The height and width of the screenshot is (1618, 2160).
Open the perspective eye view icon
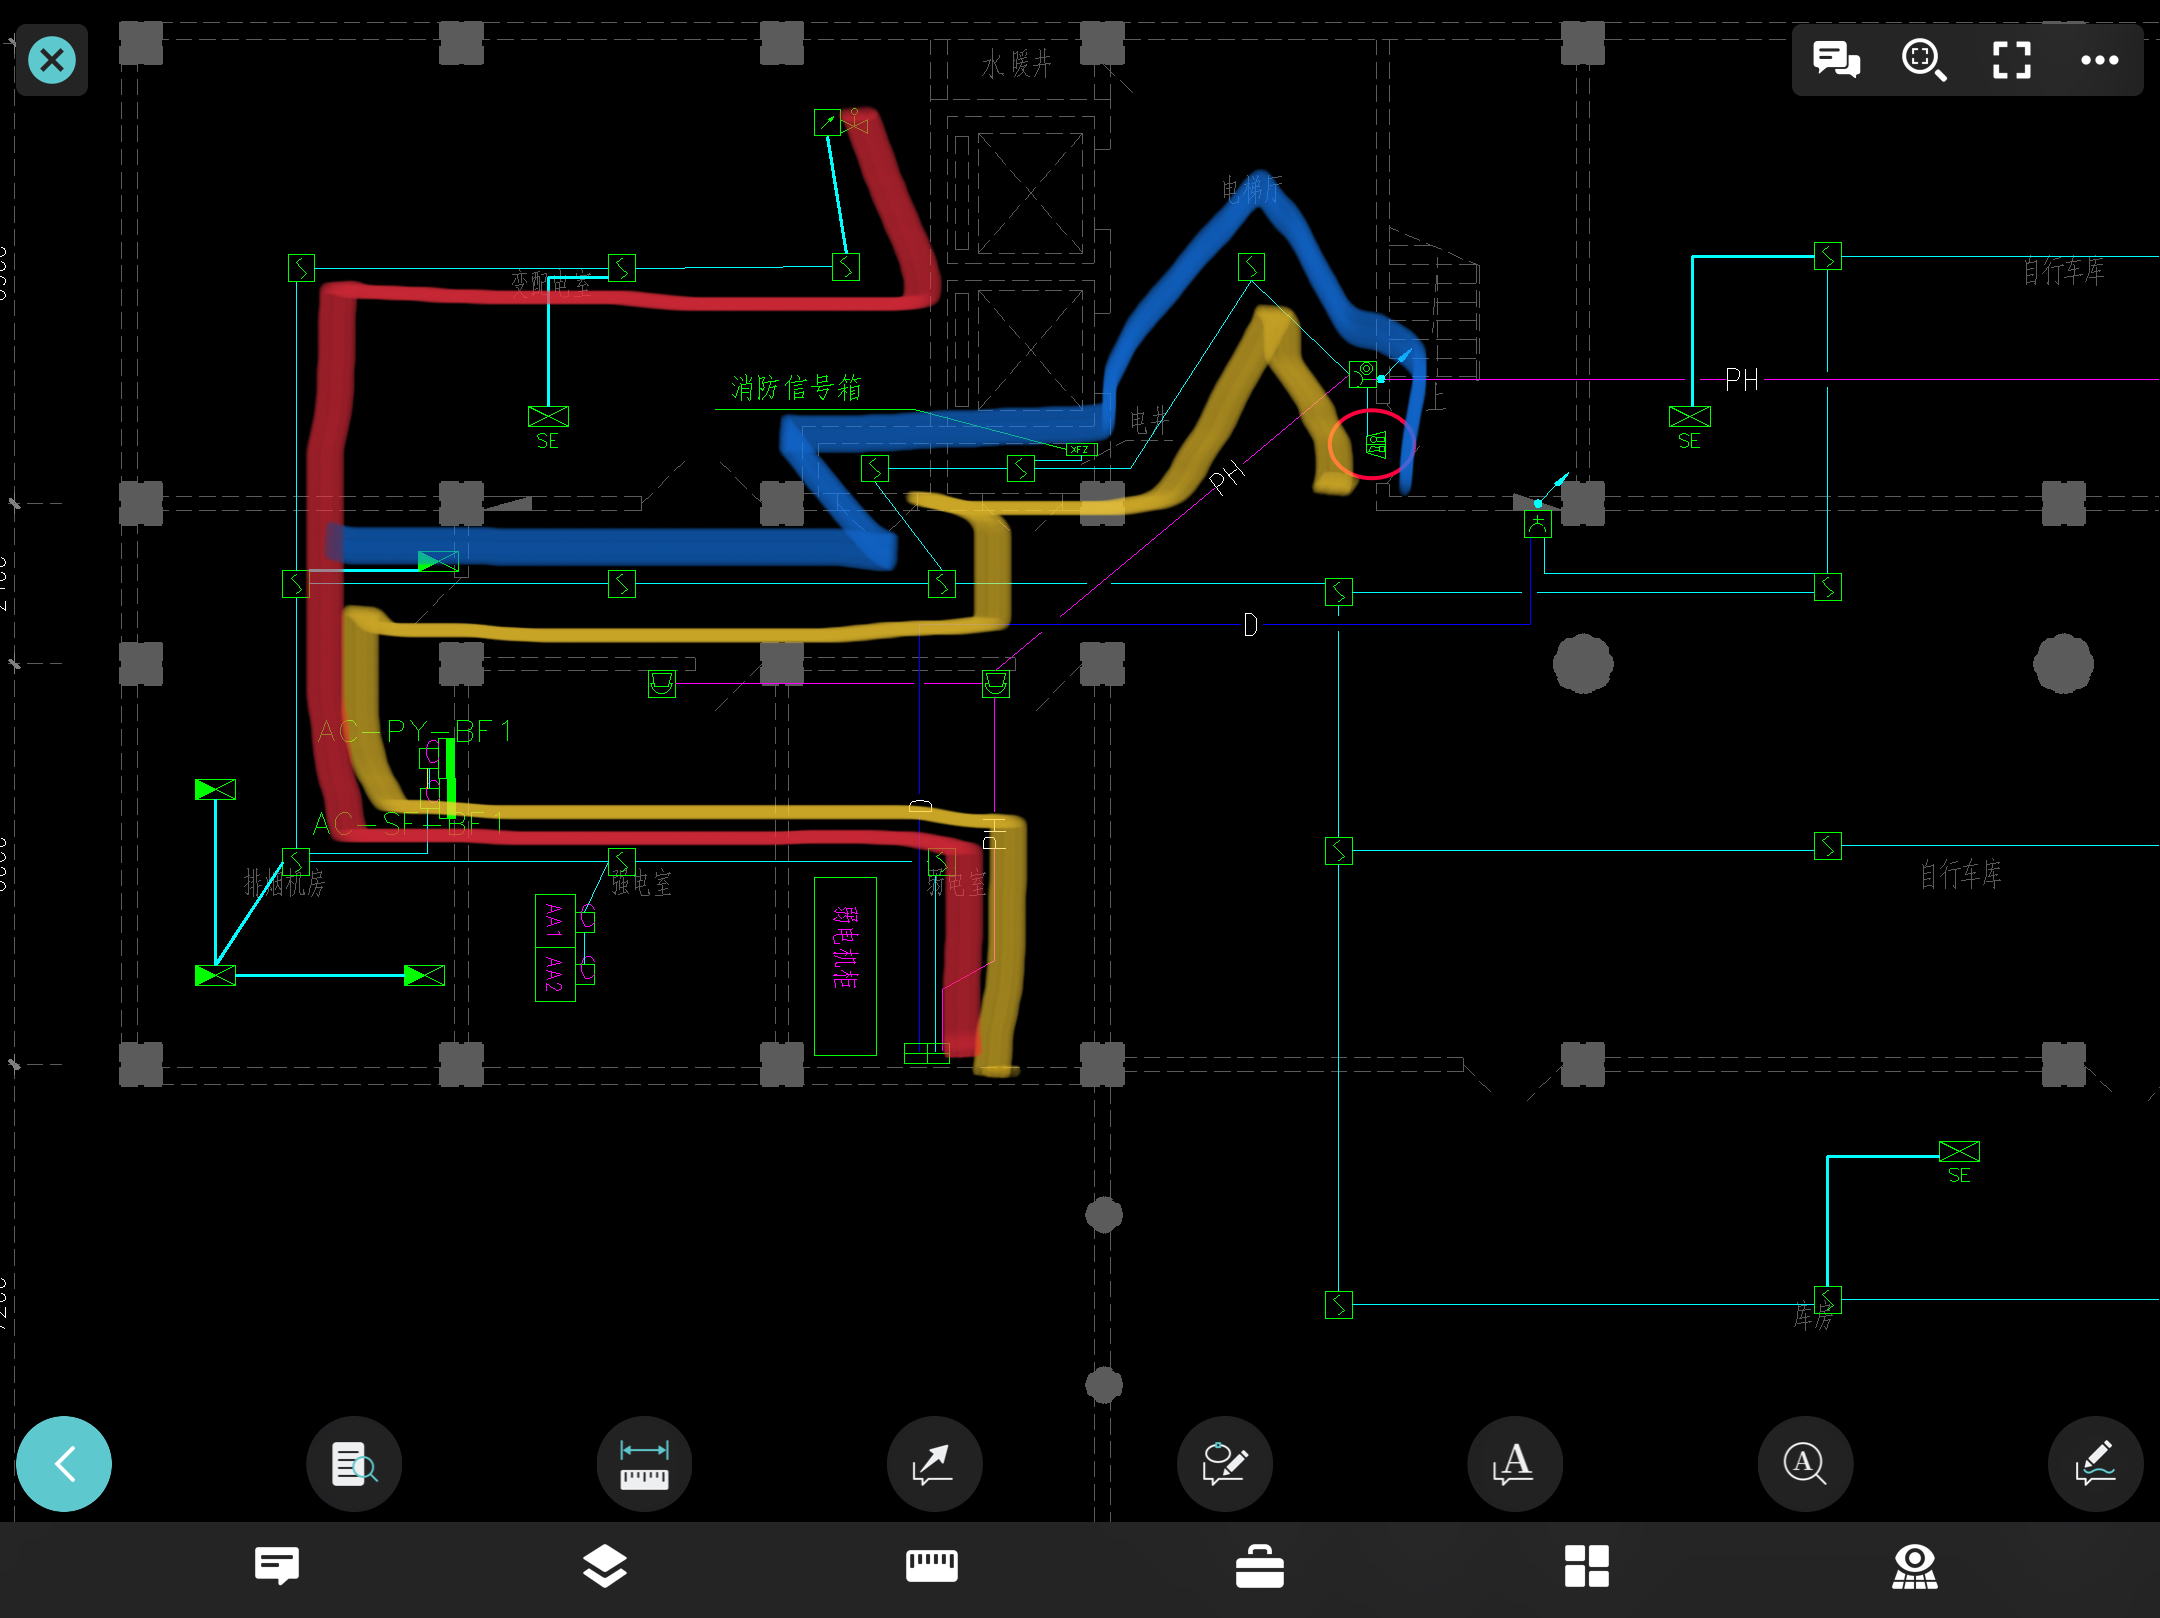(x=1914, y=1565)
